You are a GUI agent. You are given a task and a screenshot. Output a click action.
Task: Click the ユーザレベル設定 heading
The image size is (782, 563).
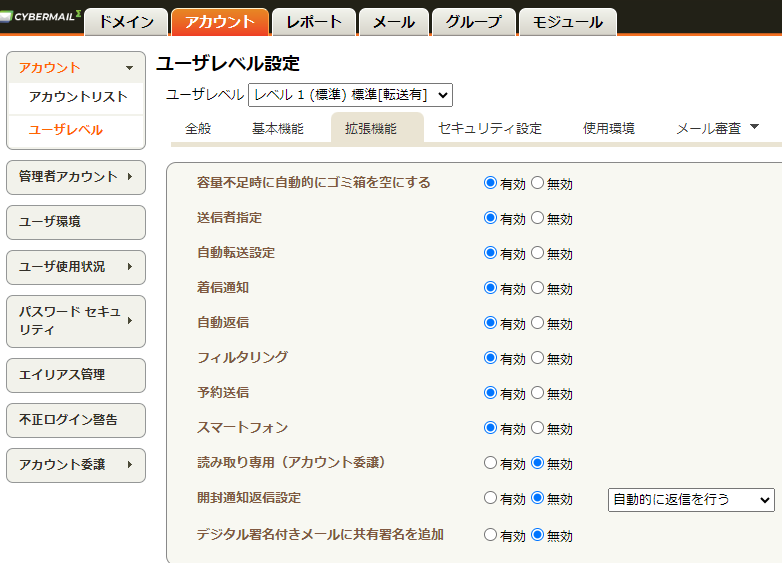(x=228, y=64)
